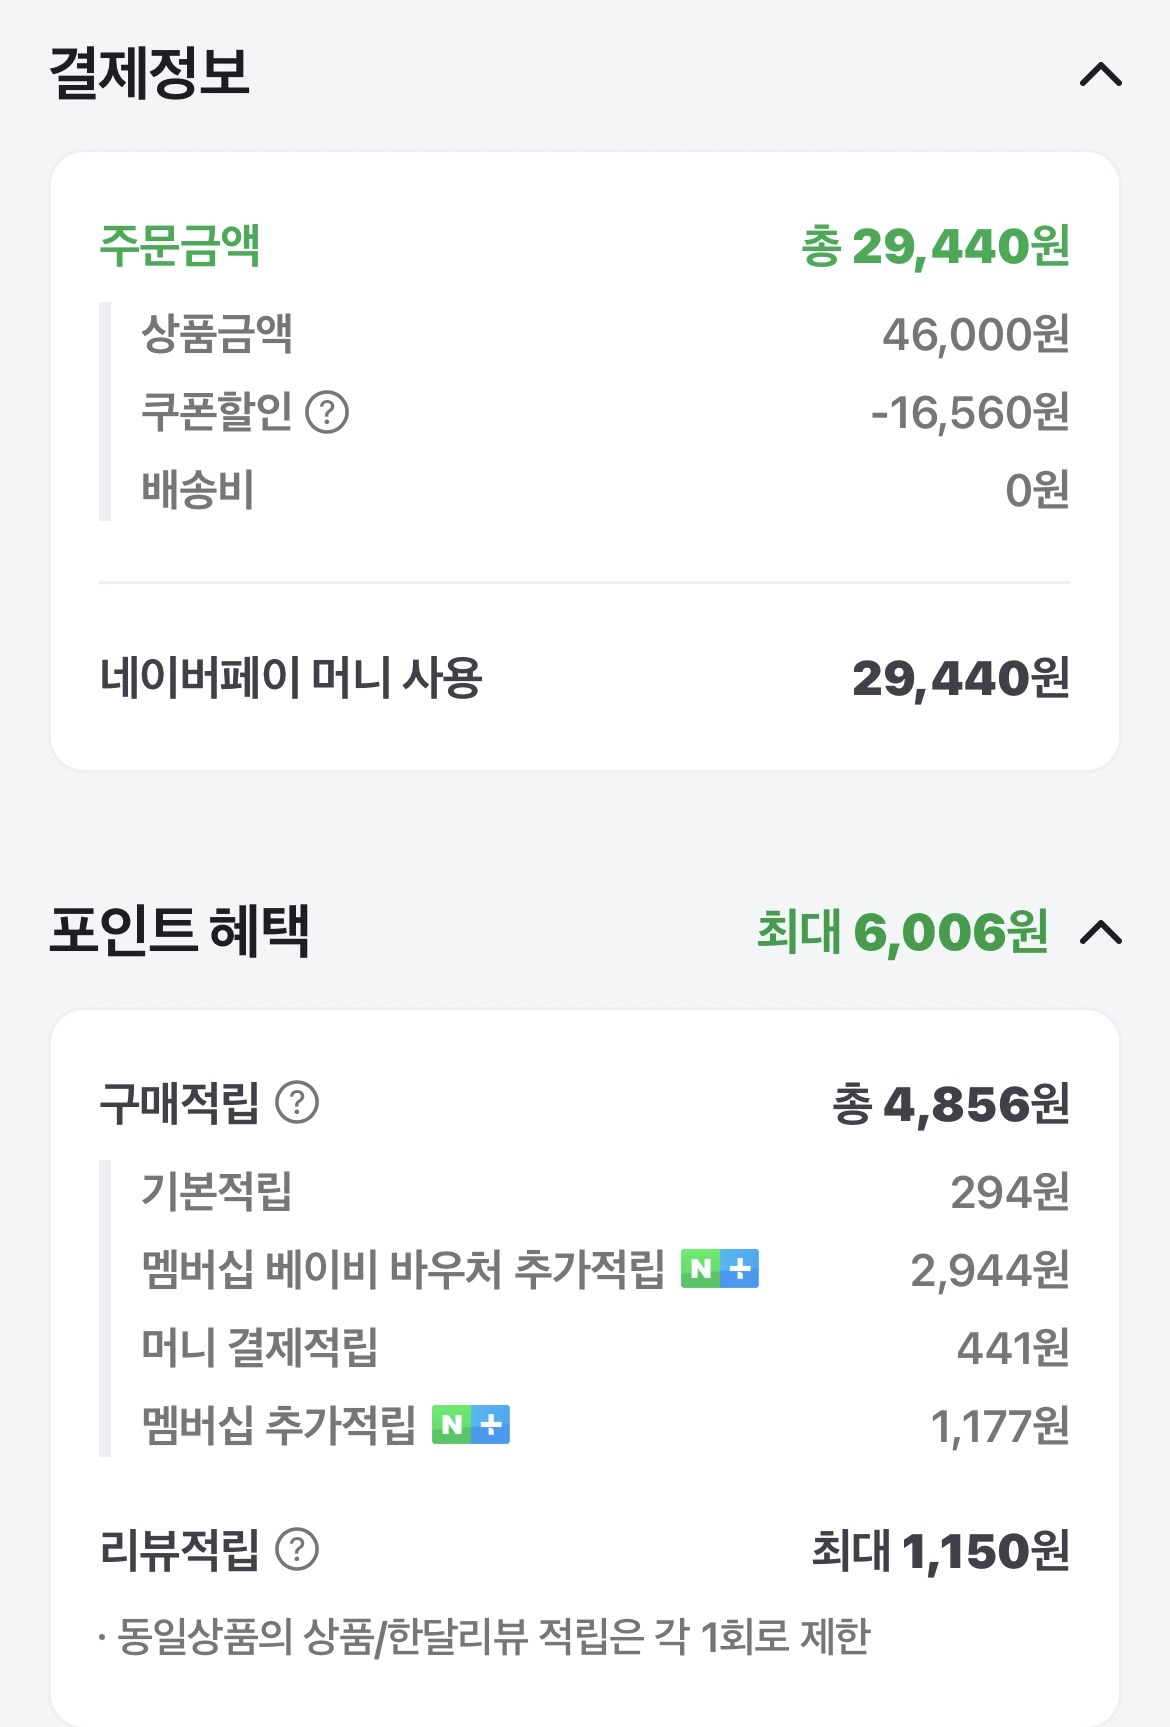
Task: Collapse the 포인트 혜택 section chevron
Action: point(1101,932)
